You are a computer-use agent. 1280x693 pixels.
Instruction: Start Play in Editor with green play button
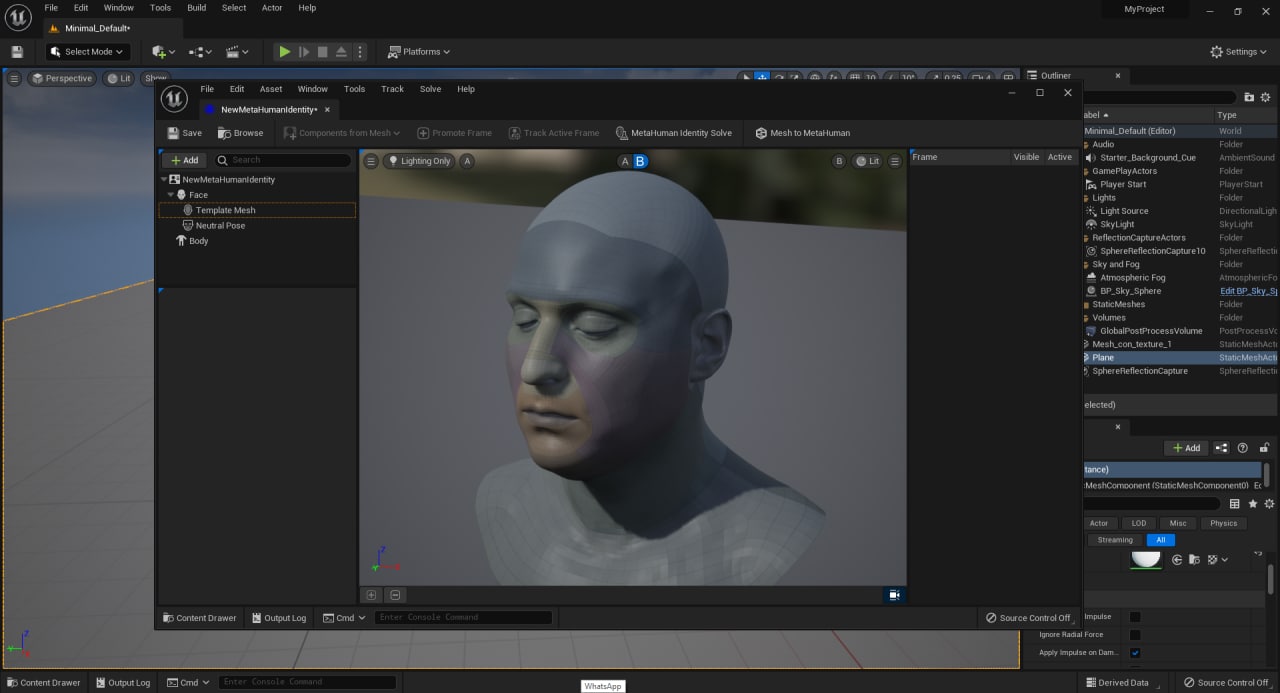(285, 51)
